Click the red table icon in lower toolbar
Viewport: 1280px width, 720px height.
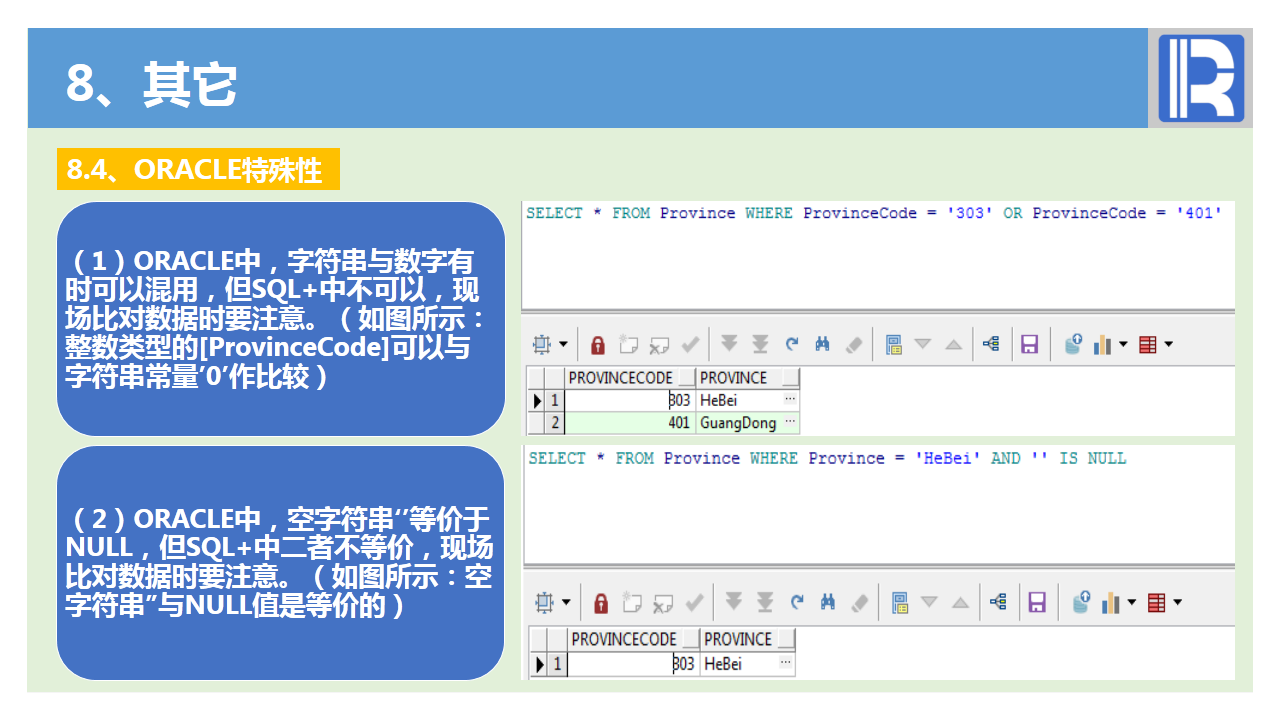(x=1157, y=602)
